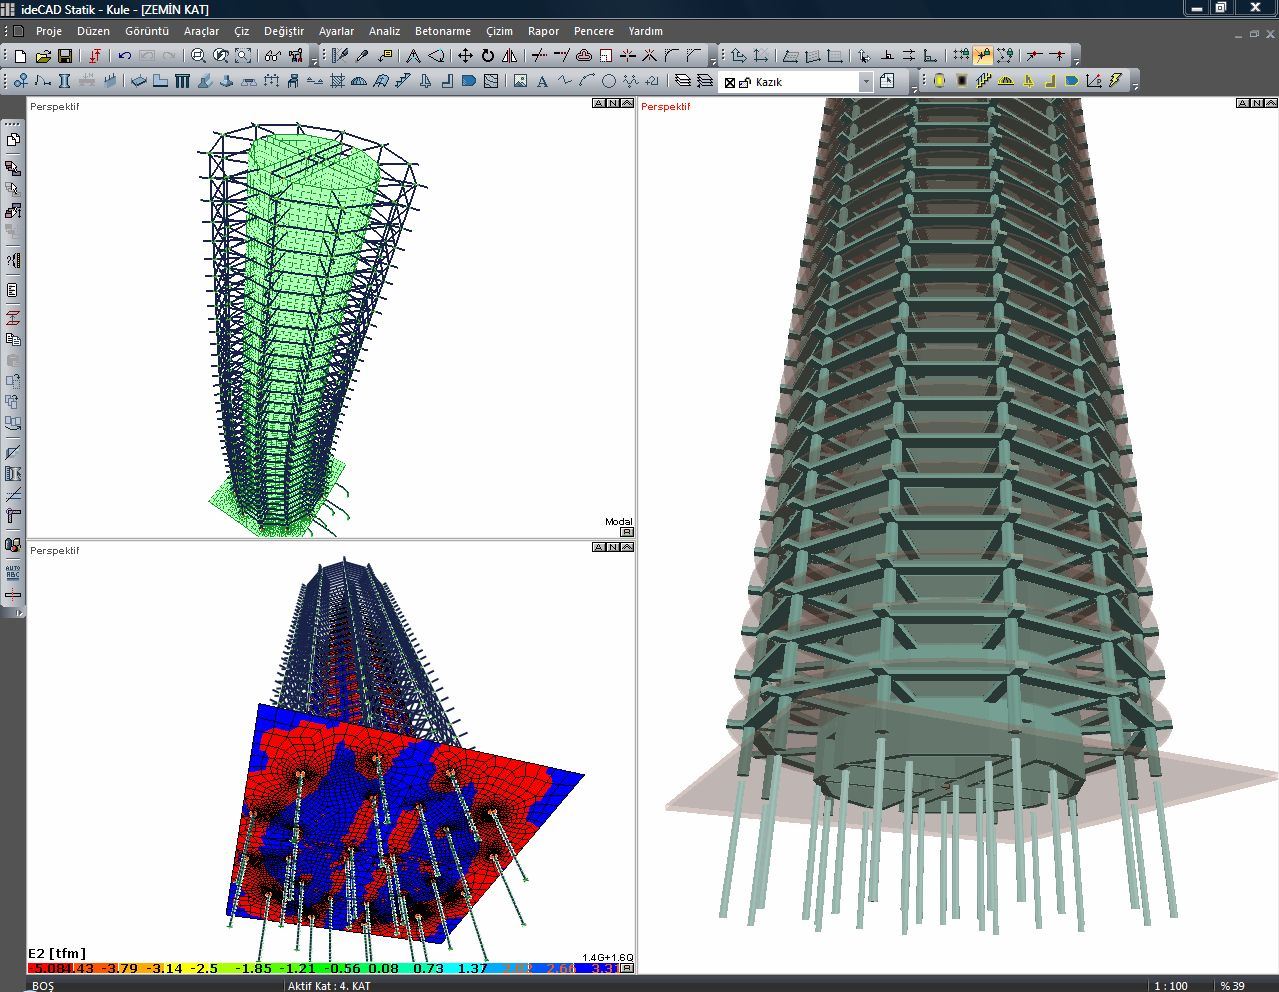Toggle the Kazık layer lock icon
Viewport: 1279px width, 992px height.
745,82
